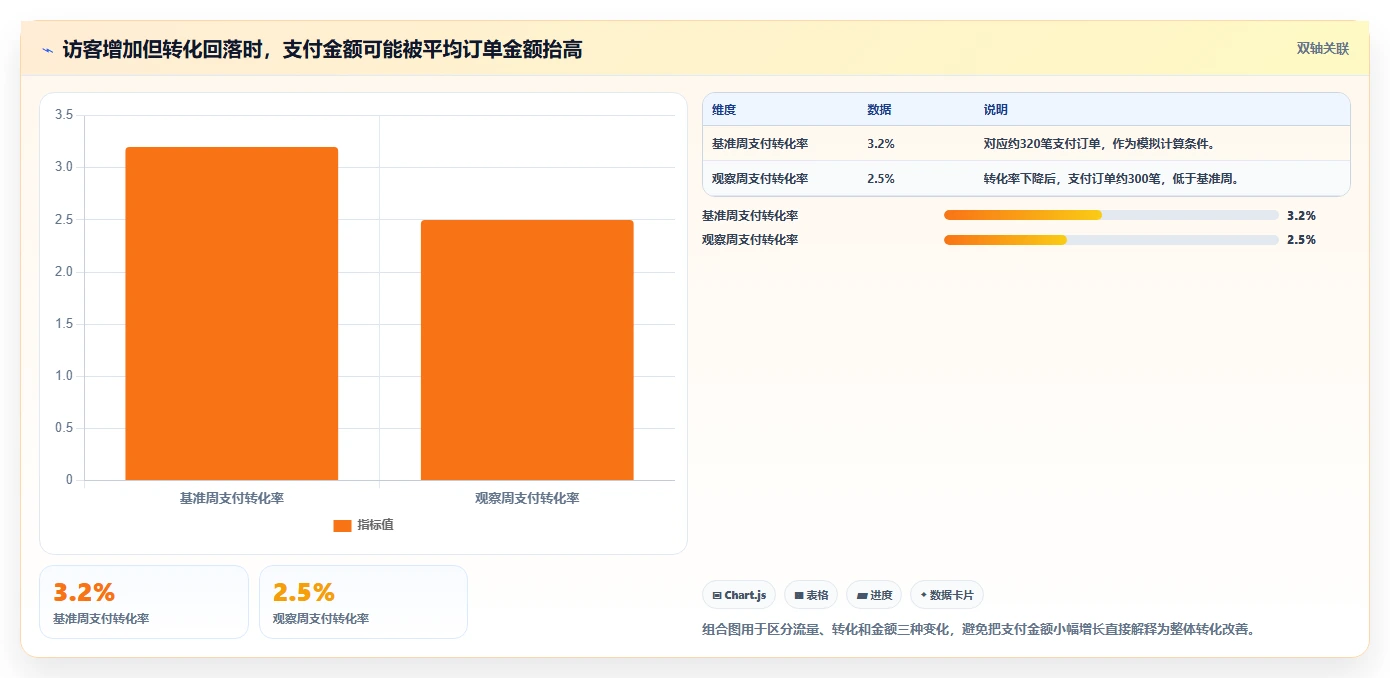Click the 双轴关联 label in the header

[x=1323, y=49]
